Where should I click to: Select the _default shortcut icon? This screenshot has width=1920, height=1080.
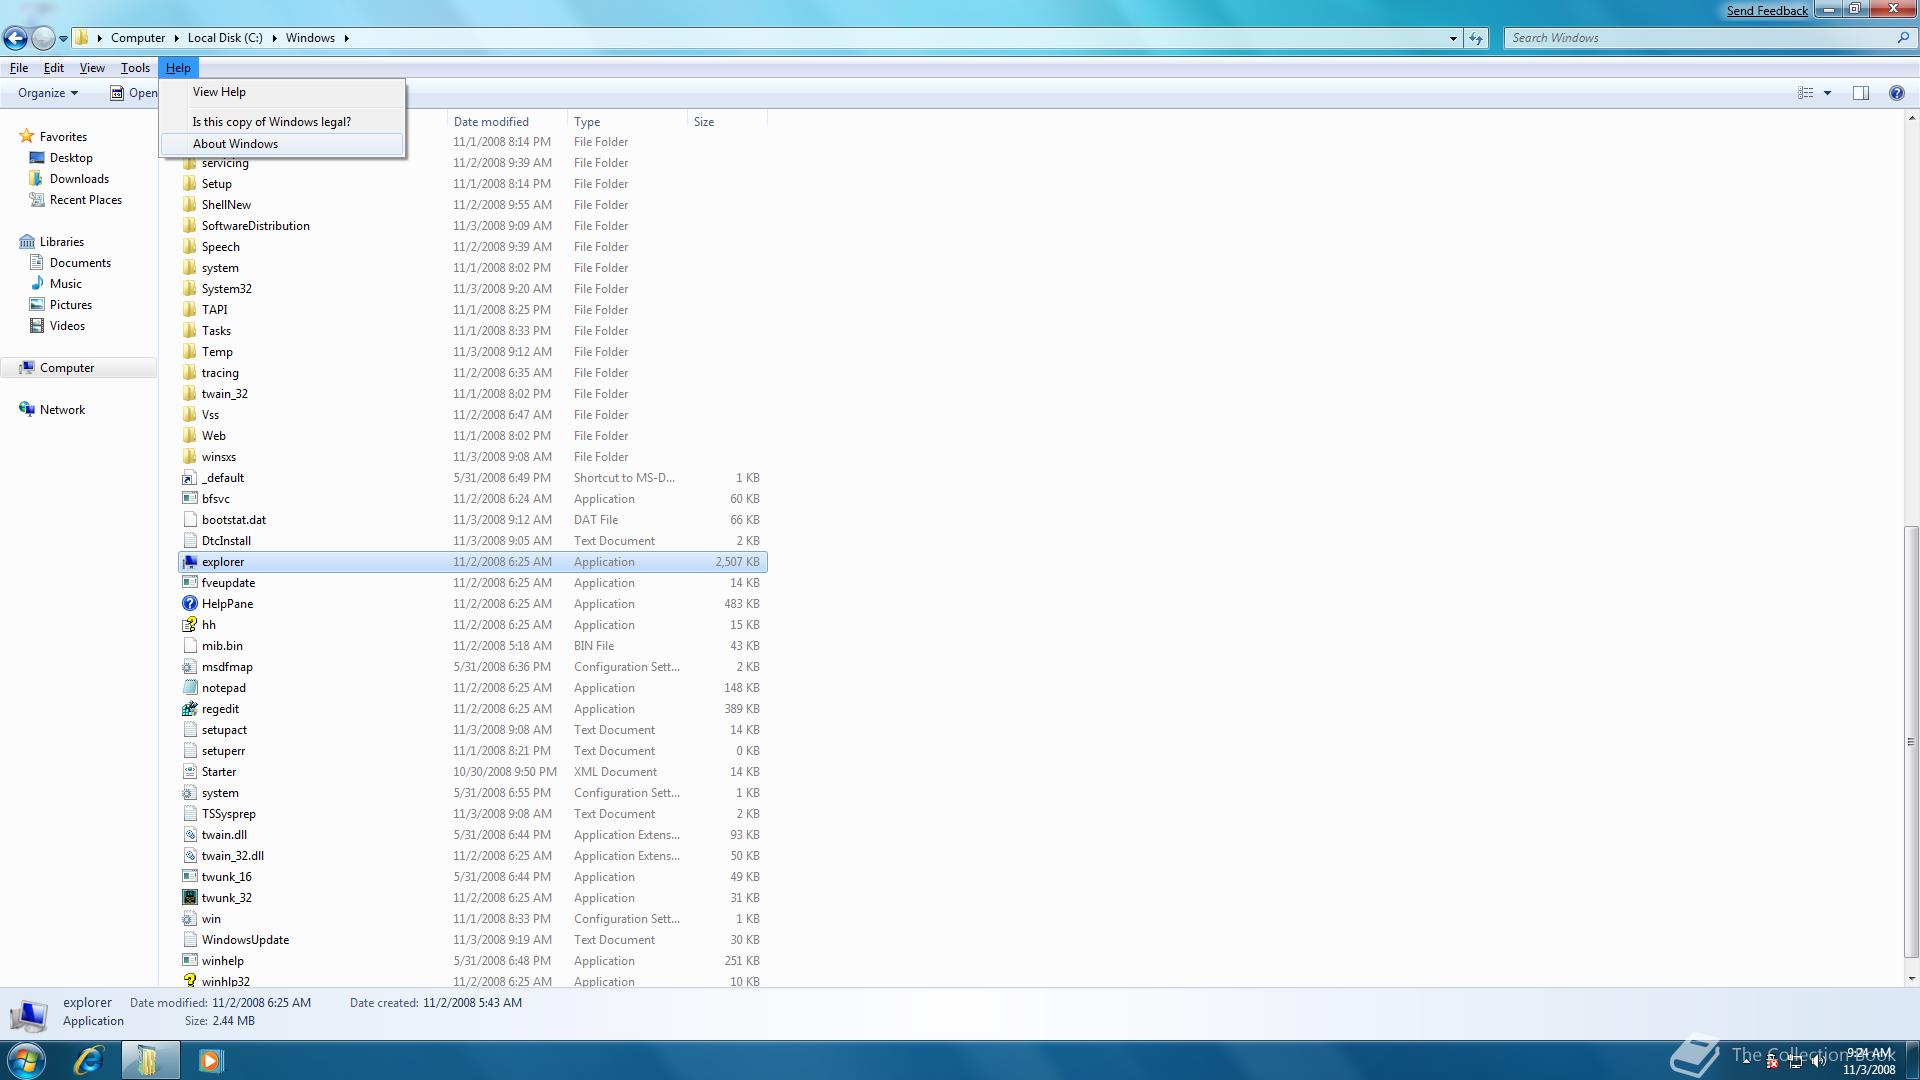pyautogui.click(x=190, y=478)
